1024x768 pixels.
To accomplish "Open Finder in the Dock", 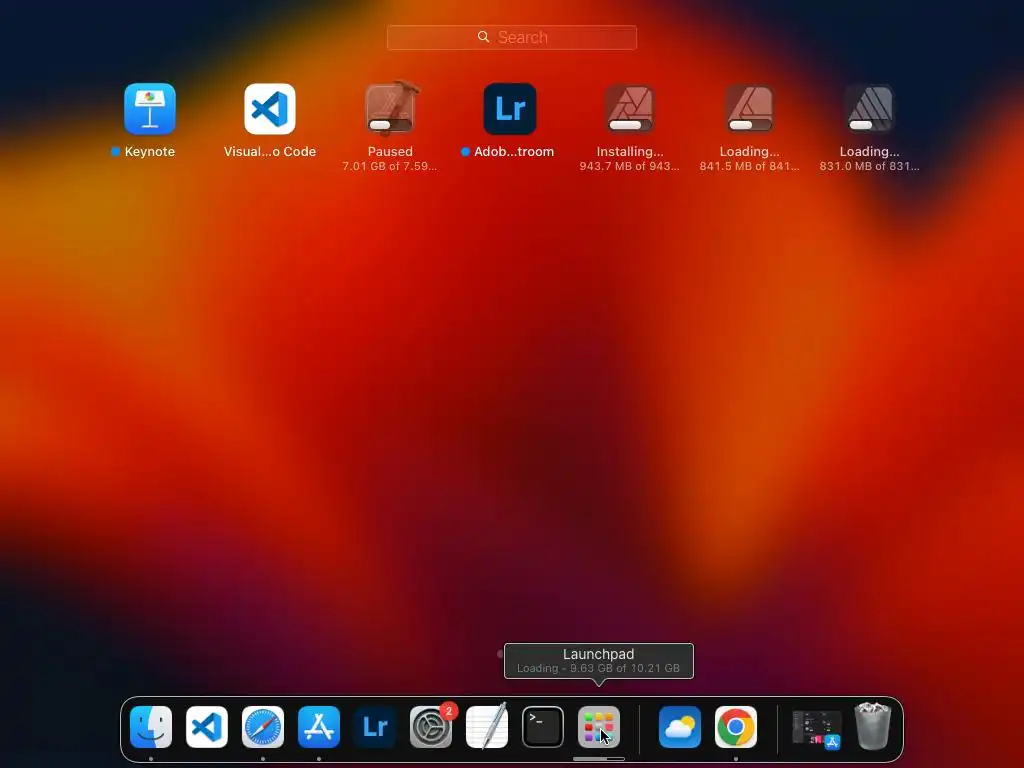I will (x=151, y=727).
